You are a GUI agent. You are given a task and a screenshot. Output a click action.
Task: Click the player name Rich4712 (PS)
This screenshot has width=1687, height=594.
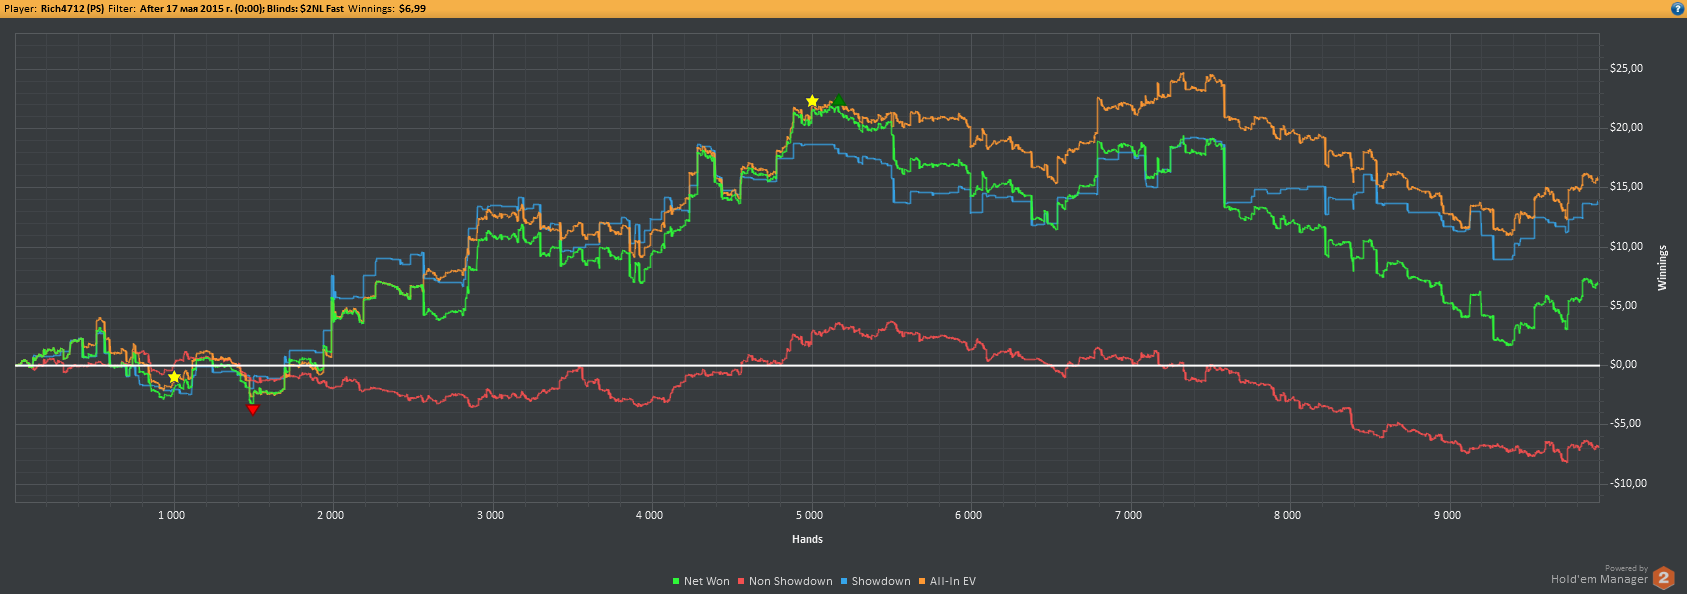click(x=72, y=8)
